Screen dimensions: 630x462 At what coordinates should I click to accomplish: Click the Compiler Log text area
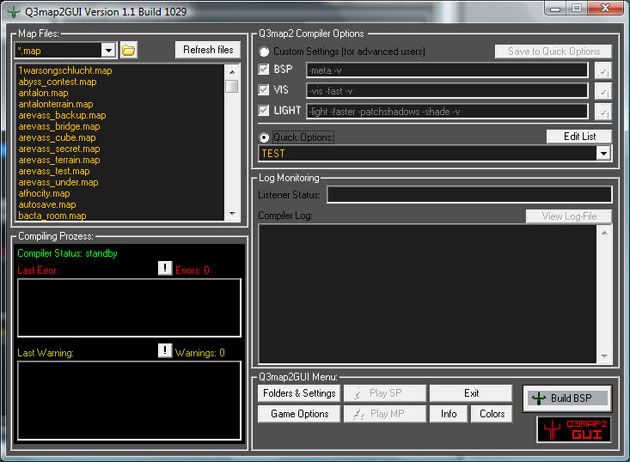427,294
